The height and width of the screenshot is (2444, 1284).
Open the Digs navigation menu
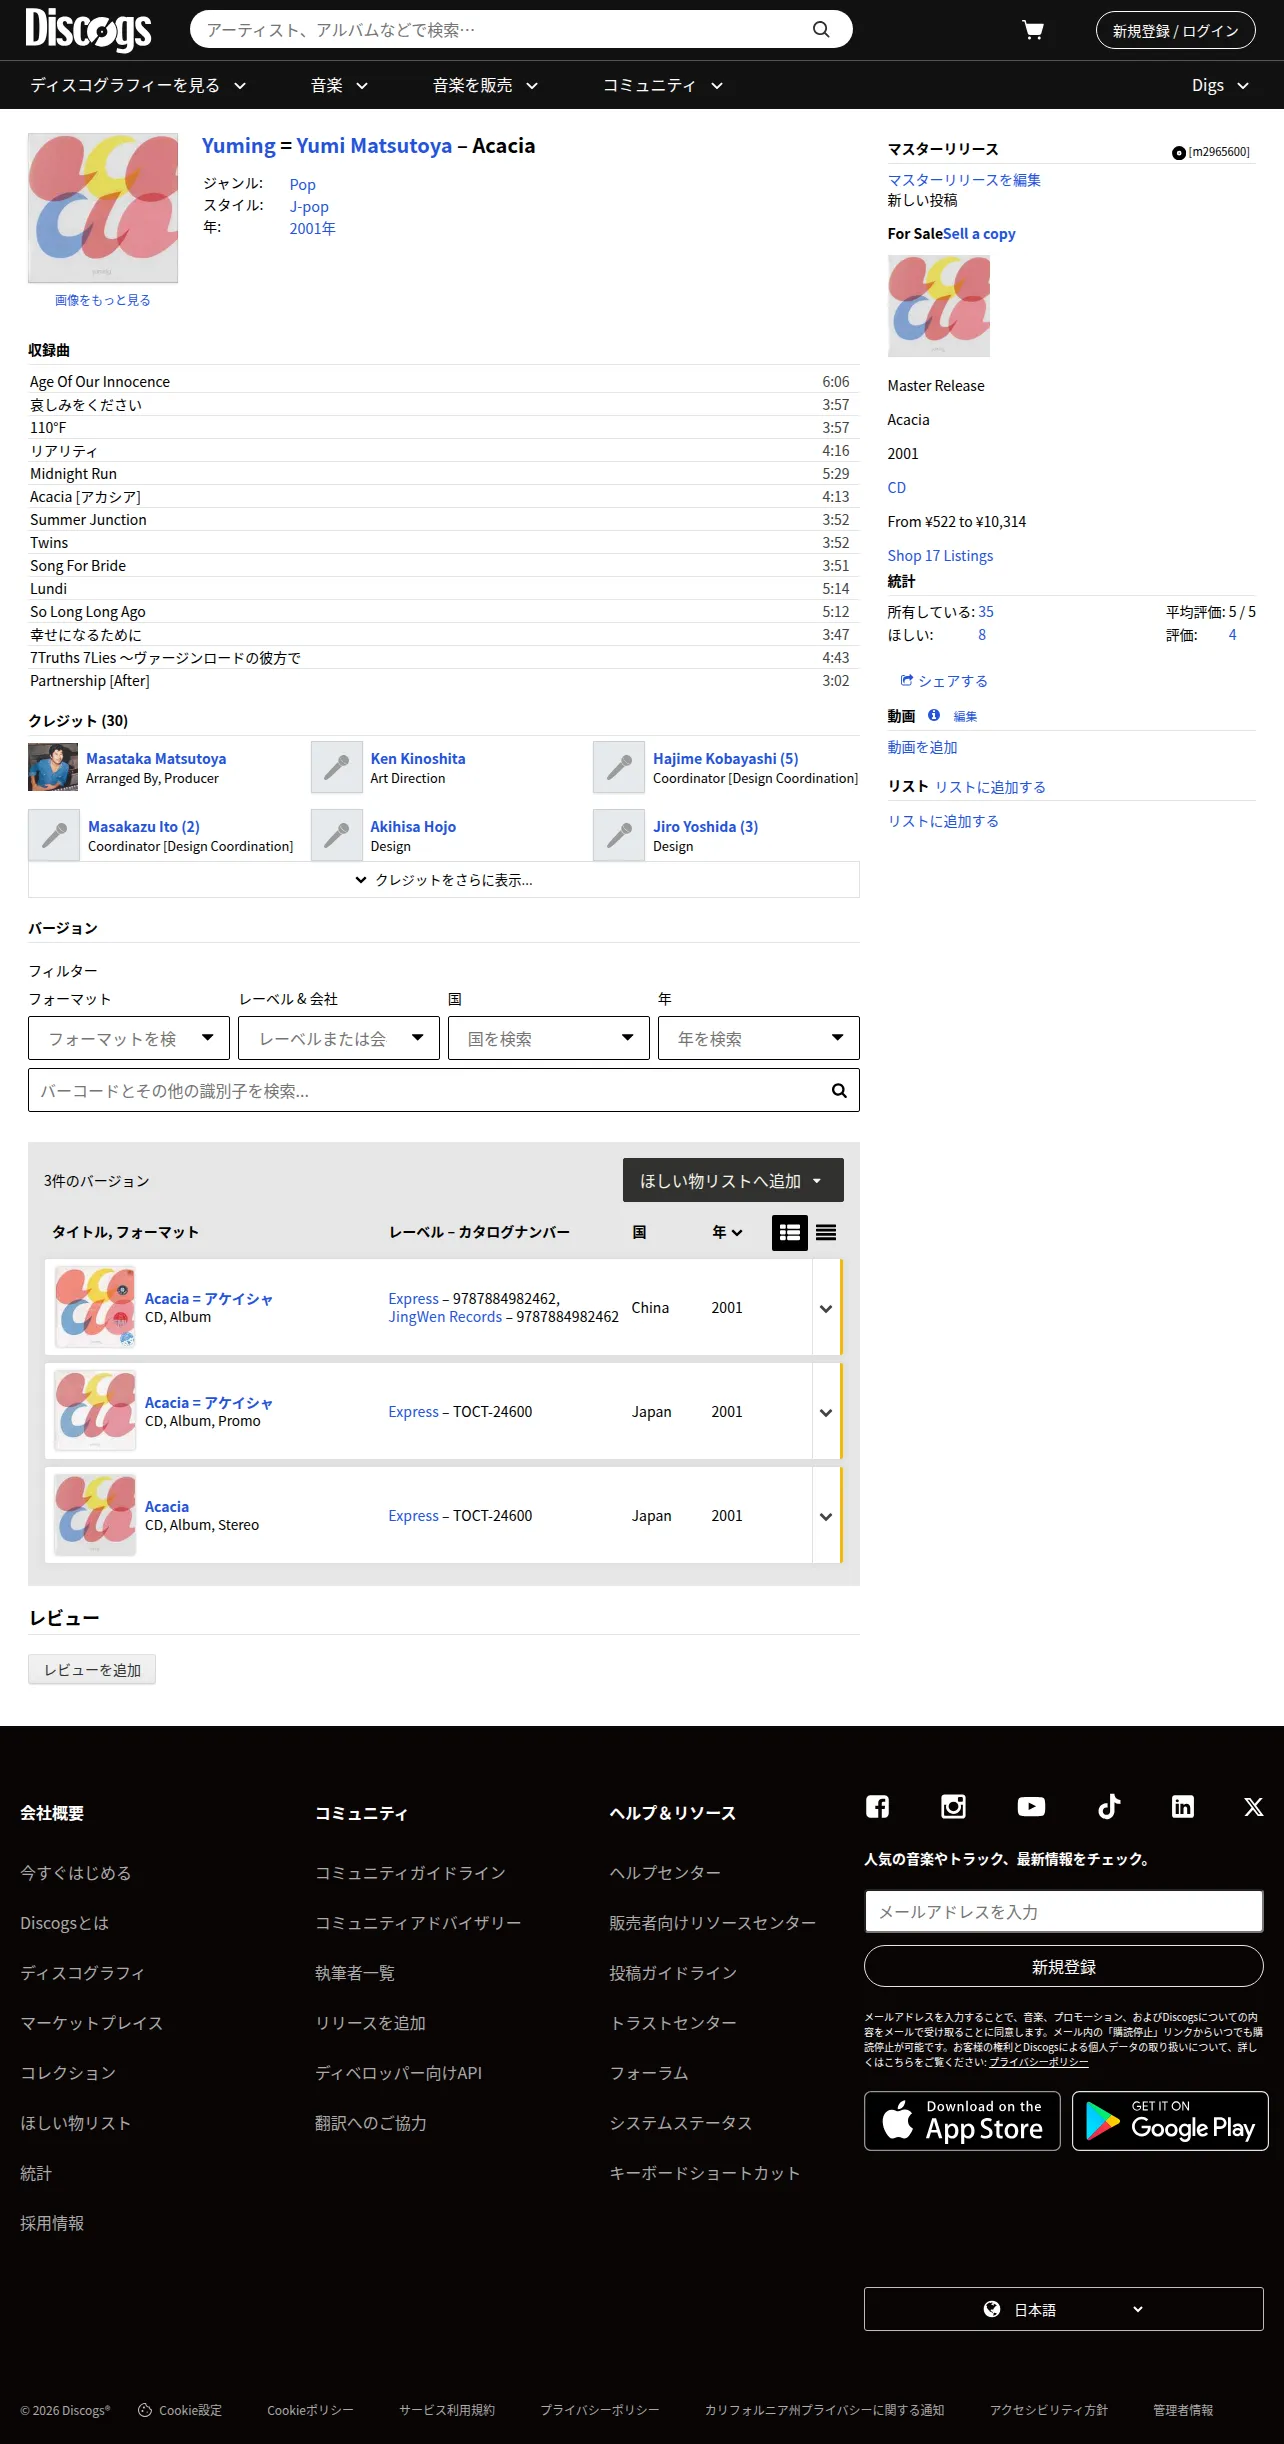tap(1220, 85)
